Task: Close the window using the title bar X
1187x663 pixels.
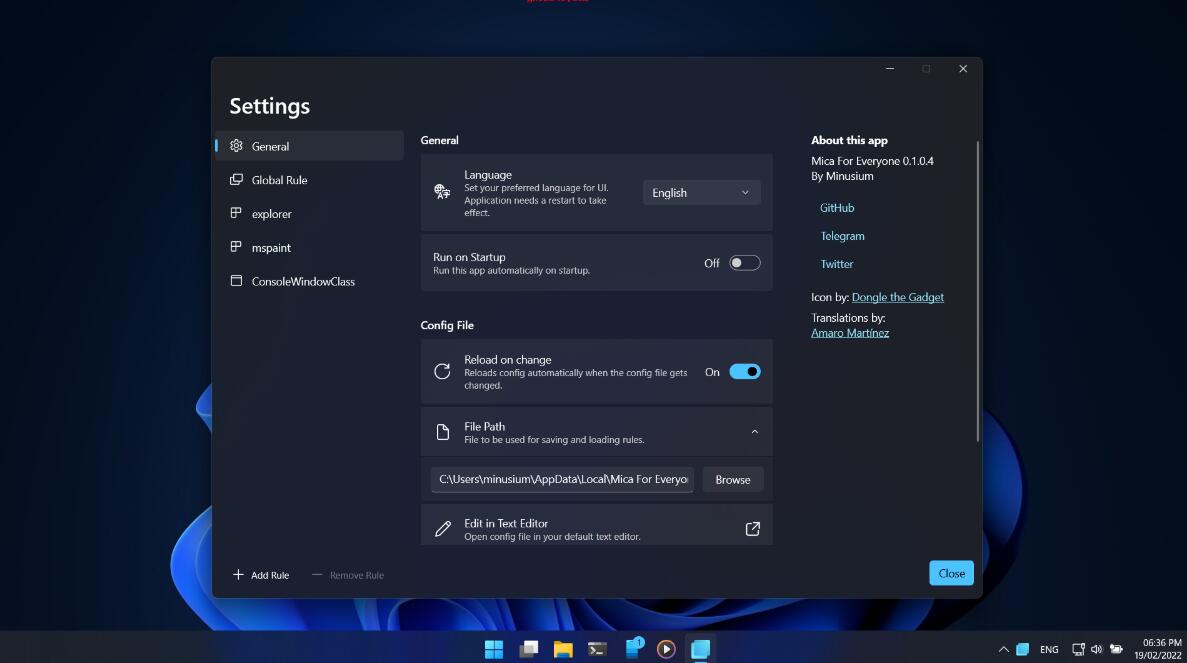Action: click(x=963, y=69)
